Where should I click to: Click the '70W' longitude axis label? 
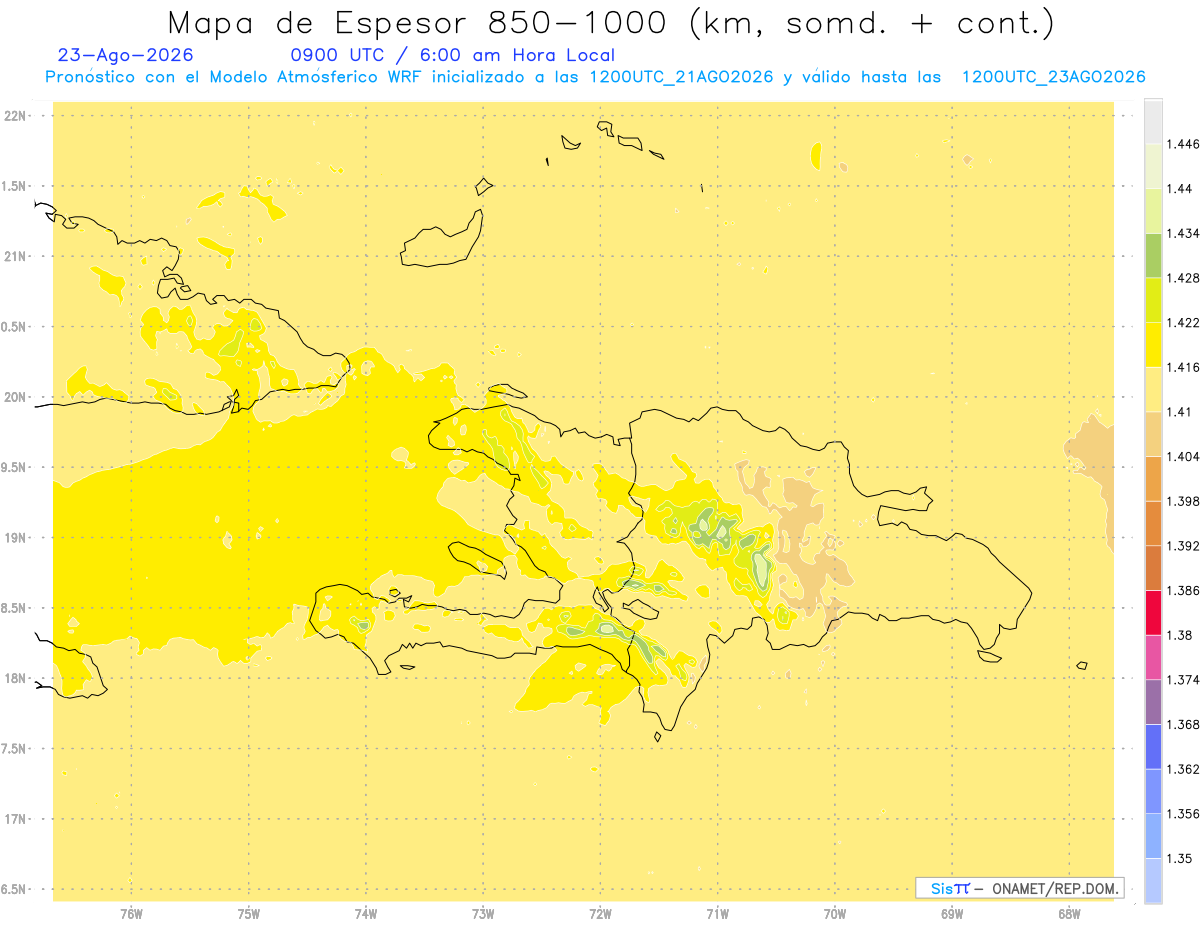tap(835, 914)
